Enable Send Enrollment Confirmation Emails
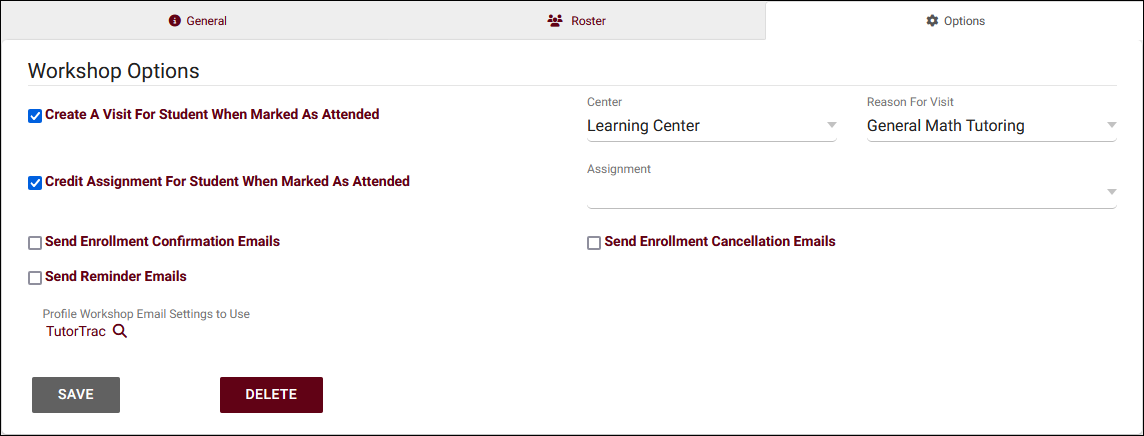This screenshot has width=1144, height=436. coord(35,243)
